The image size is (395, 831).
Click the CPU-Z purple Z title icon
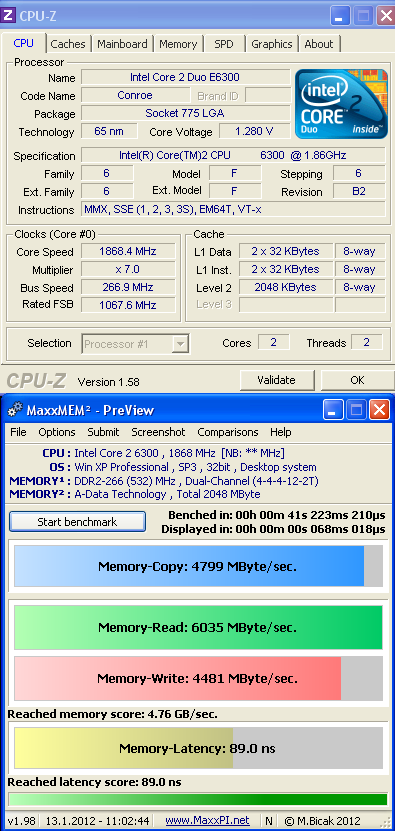(8, 15)
